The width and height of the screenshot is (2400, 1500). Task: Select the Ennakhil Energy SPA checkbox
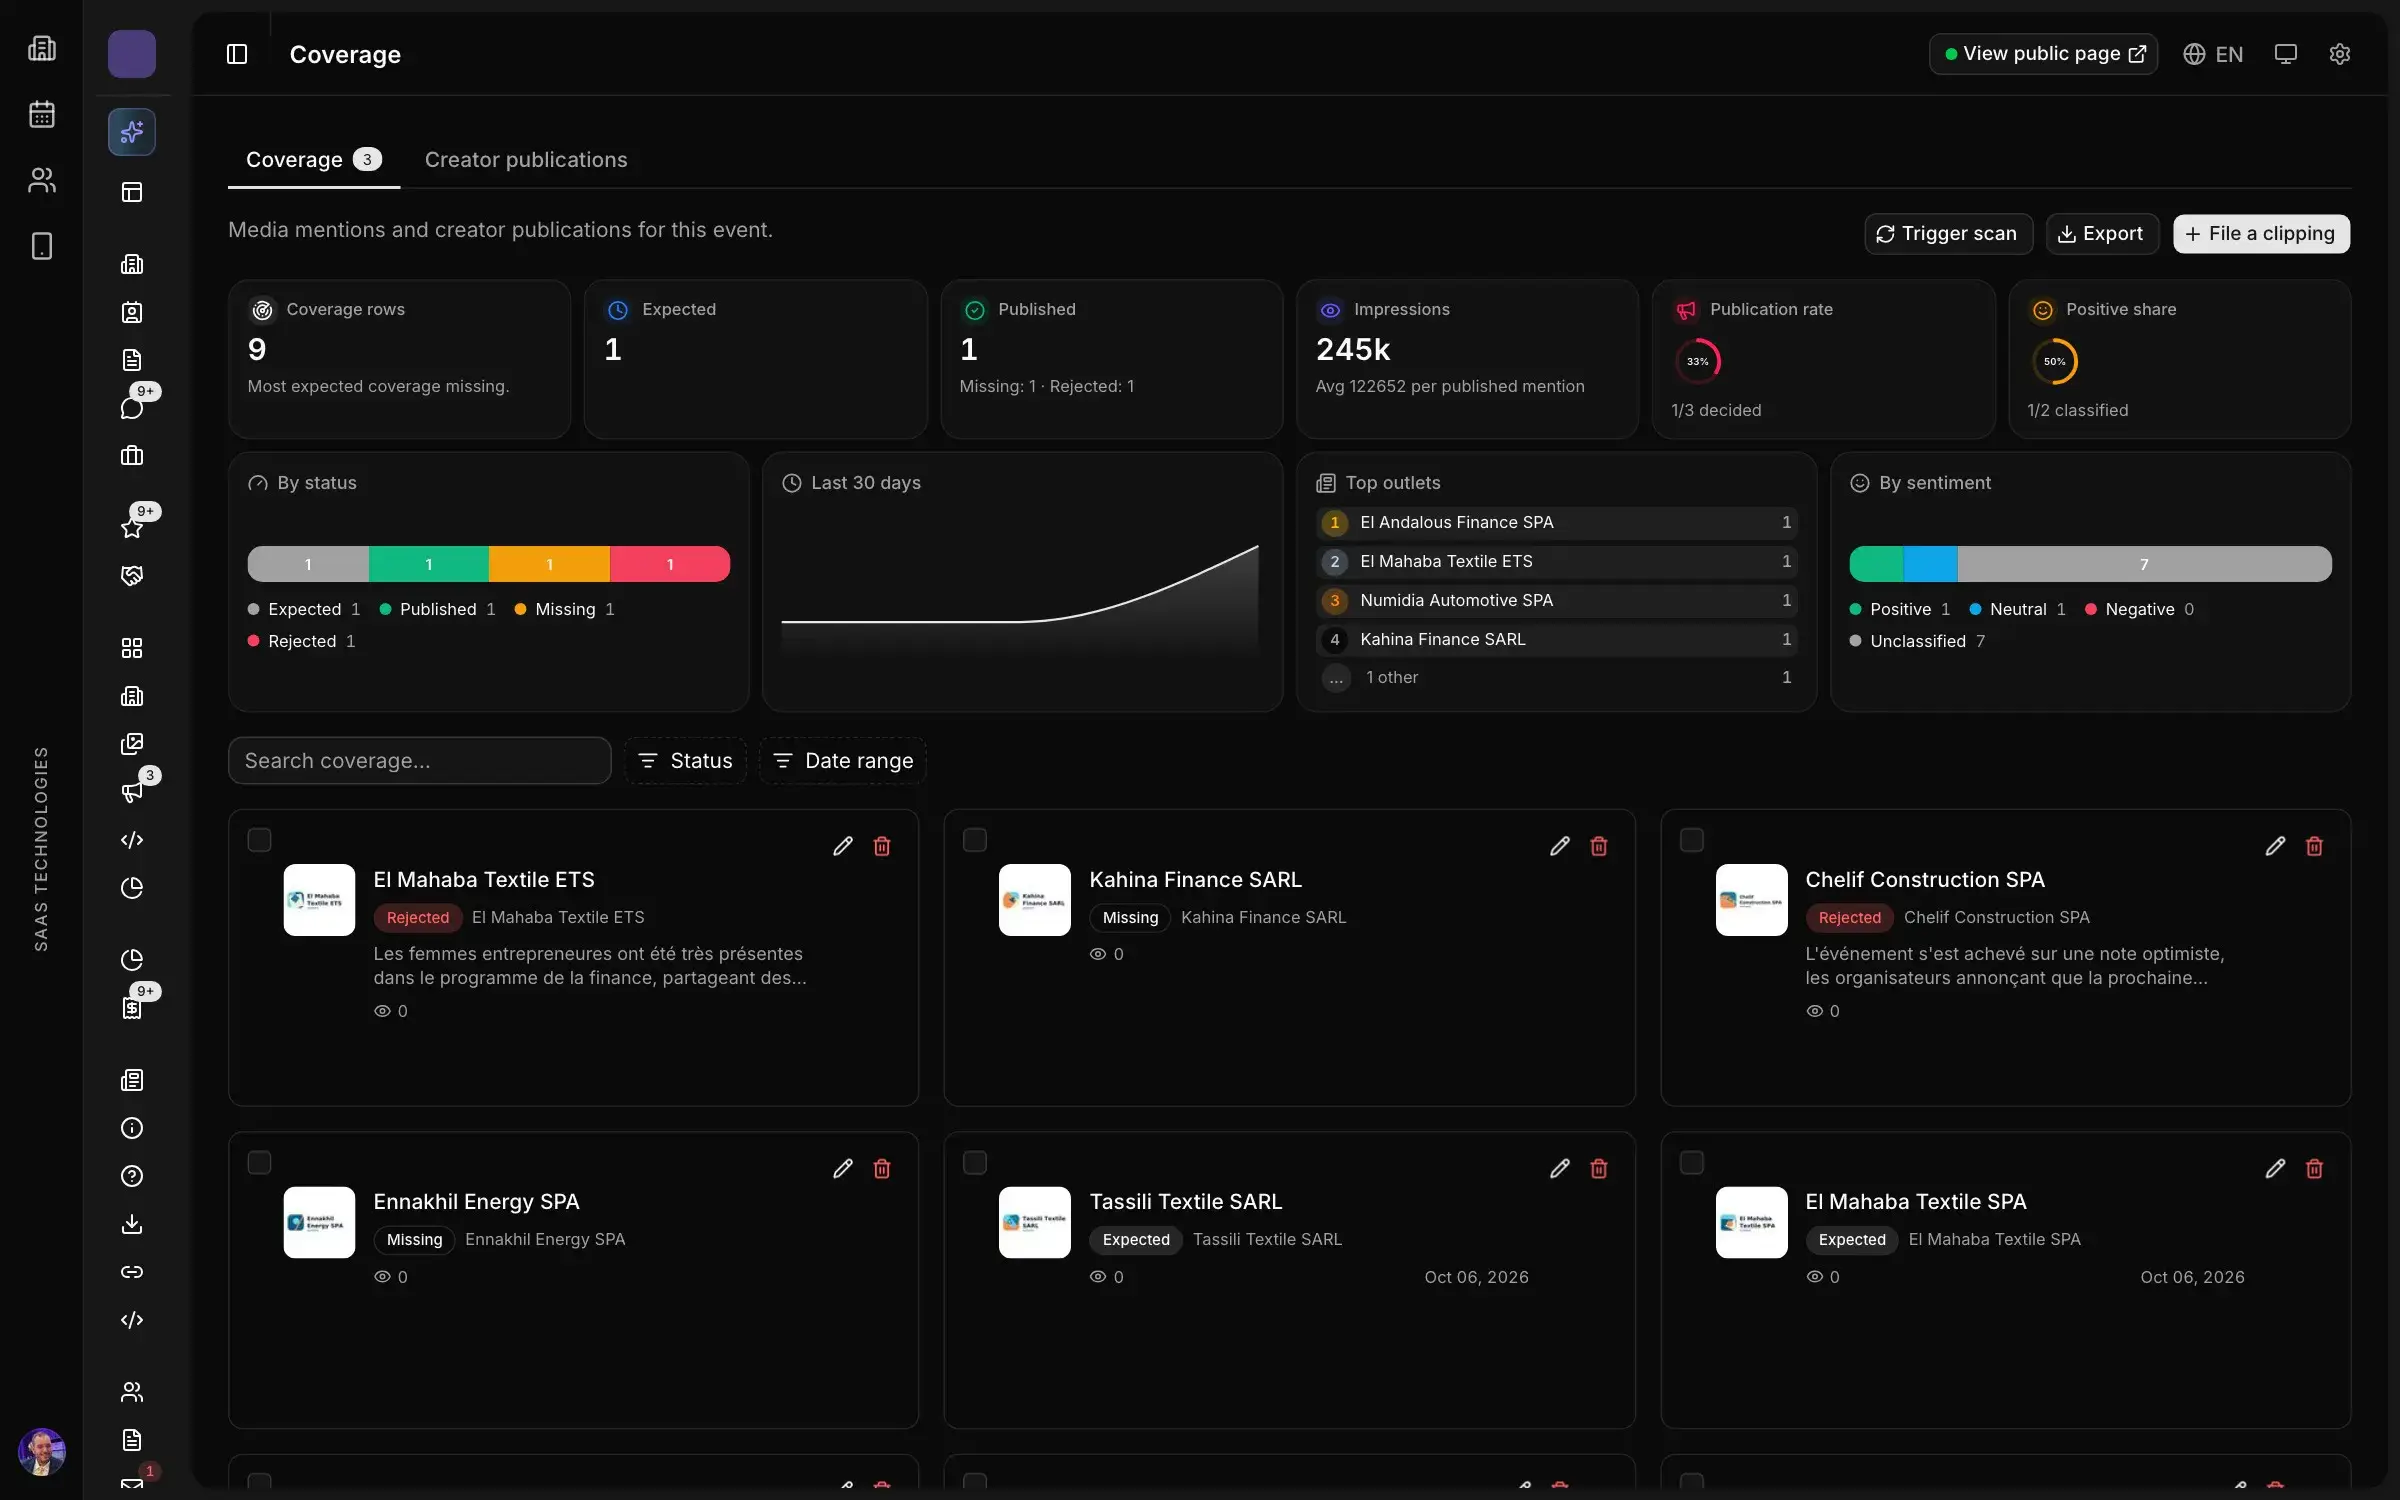tap(259, 1162)
